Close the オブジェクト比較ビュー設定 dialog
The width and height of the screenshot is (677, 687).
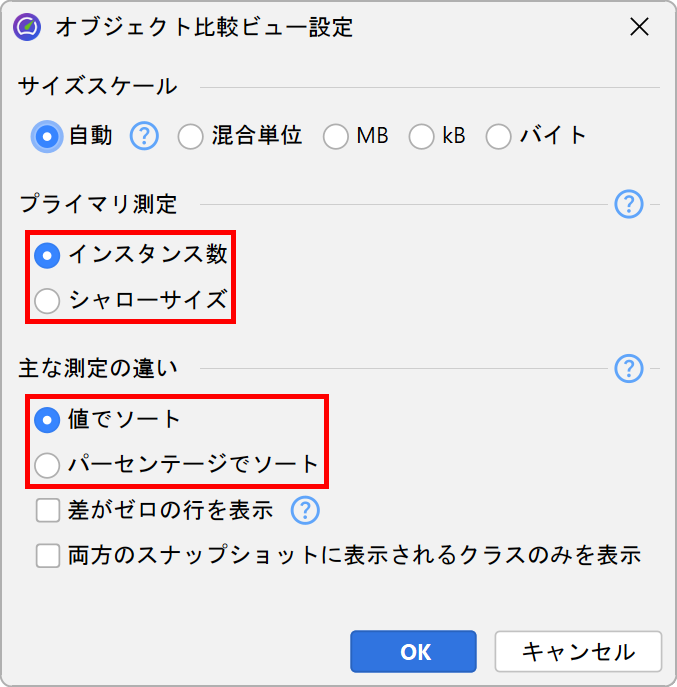click(640, 28)
